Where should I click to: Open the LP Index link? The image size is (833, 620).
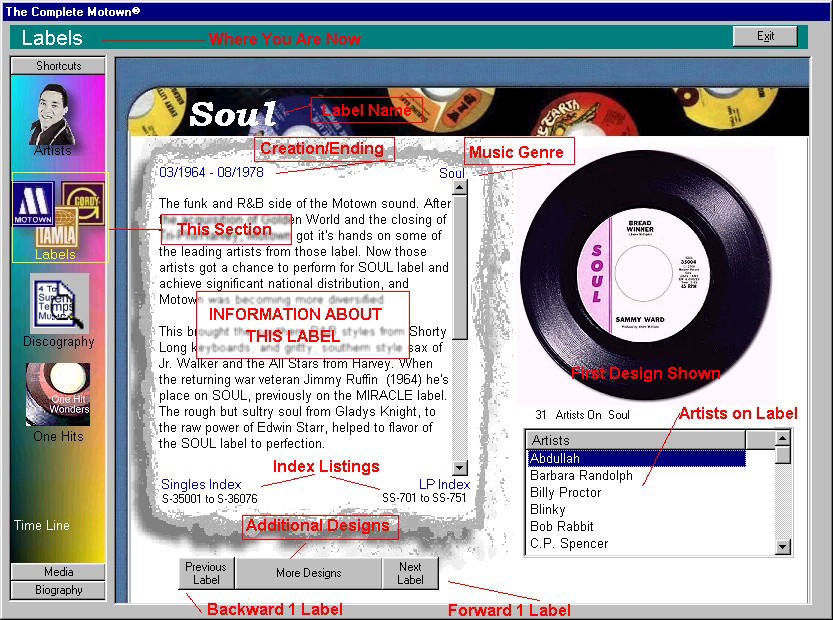pos(445,485)
